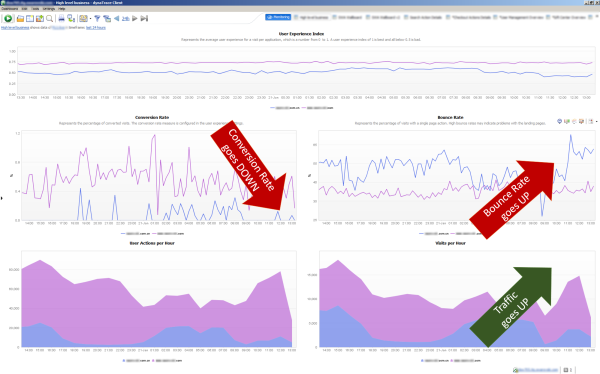Click the magnifying glass search icon
Screen dimensions: 600x374
click(49, 18)
